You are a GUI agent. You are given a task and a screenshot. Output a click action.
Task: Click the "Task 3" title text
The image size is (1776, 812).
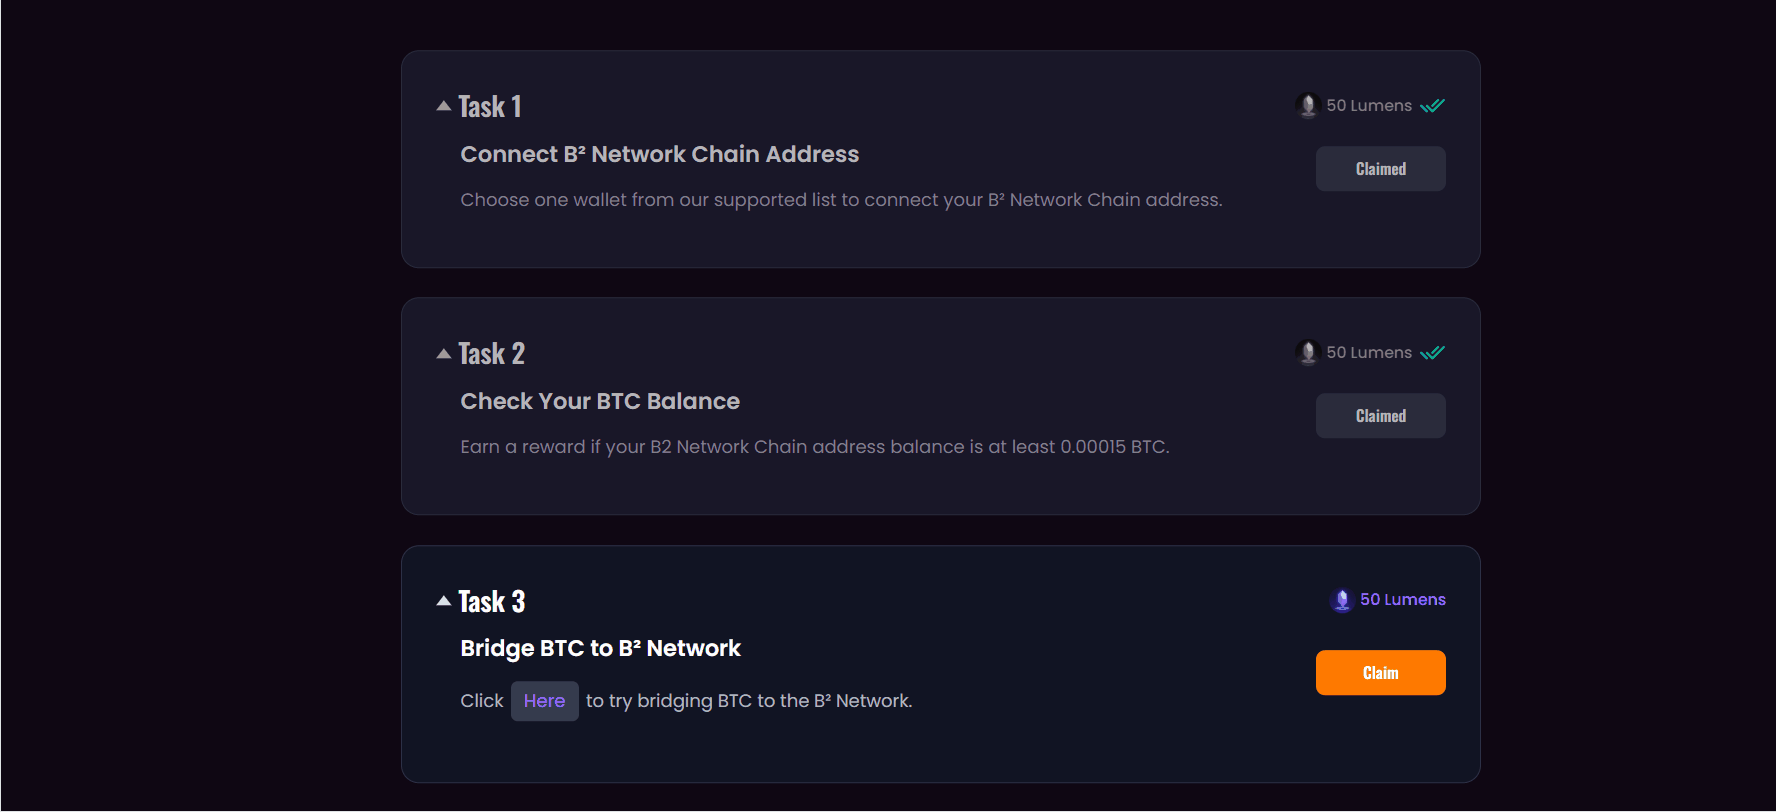[491, 601]
